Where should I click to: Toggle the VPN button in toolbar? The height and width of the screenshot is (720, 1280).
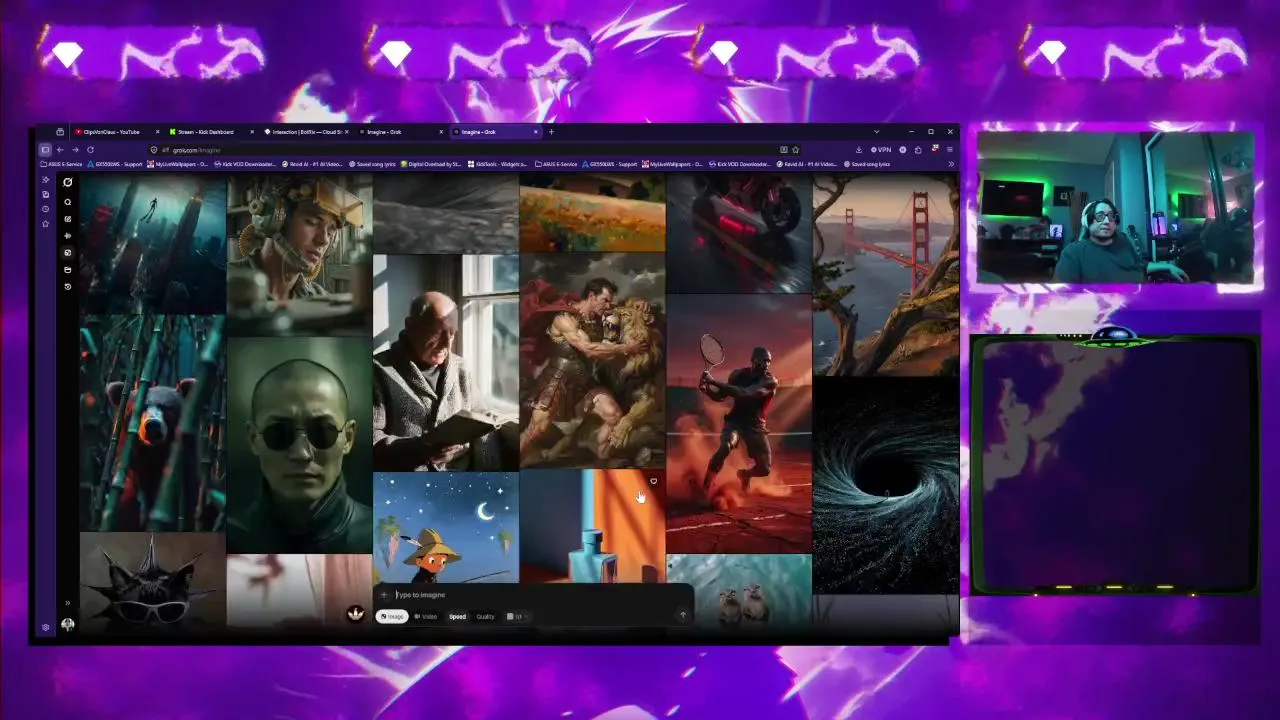tap(881, 150)
